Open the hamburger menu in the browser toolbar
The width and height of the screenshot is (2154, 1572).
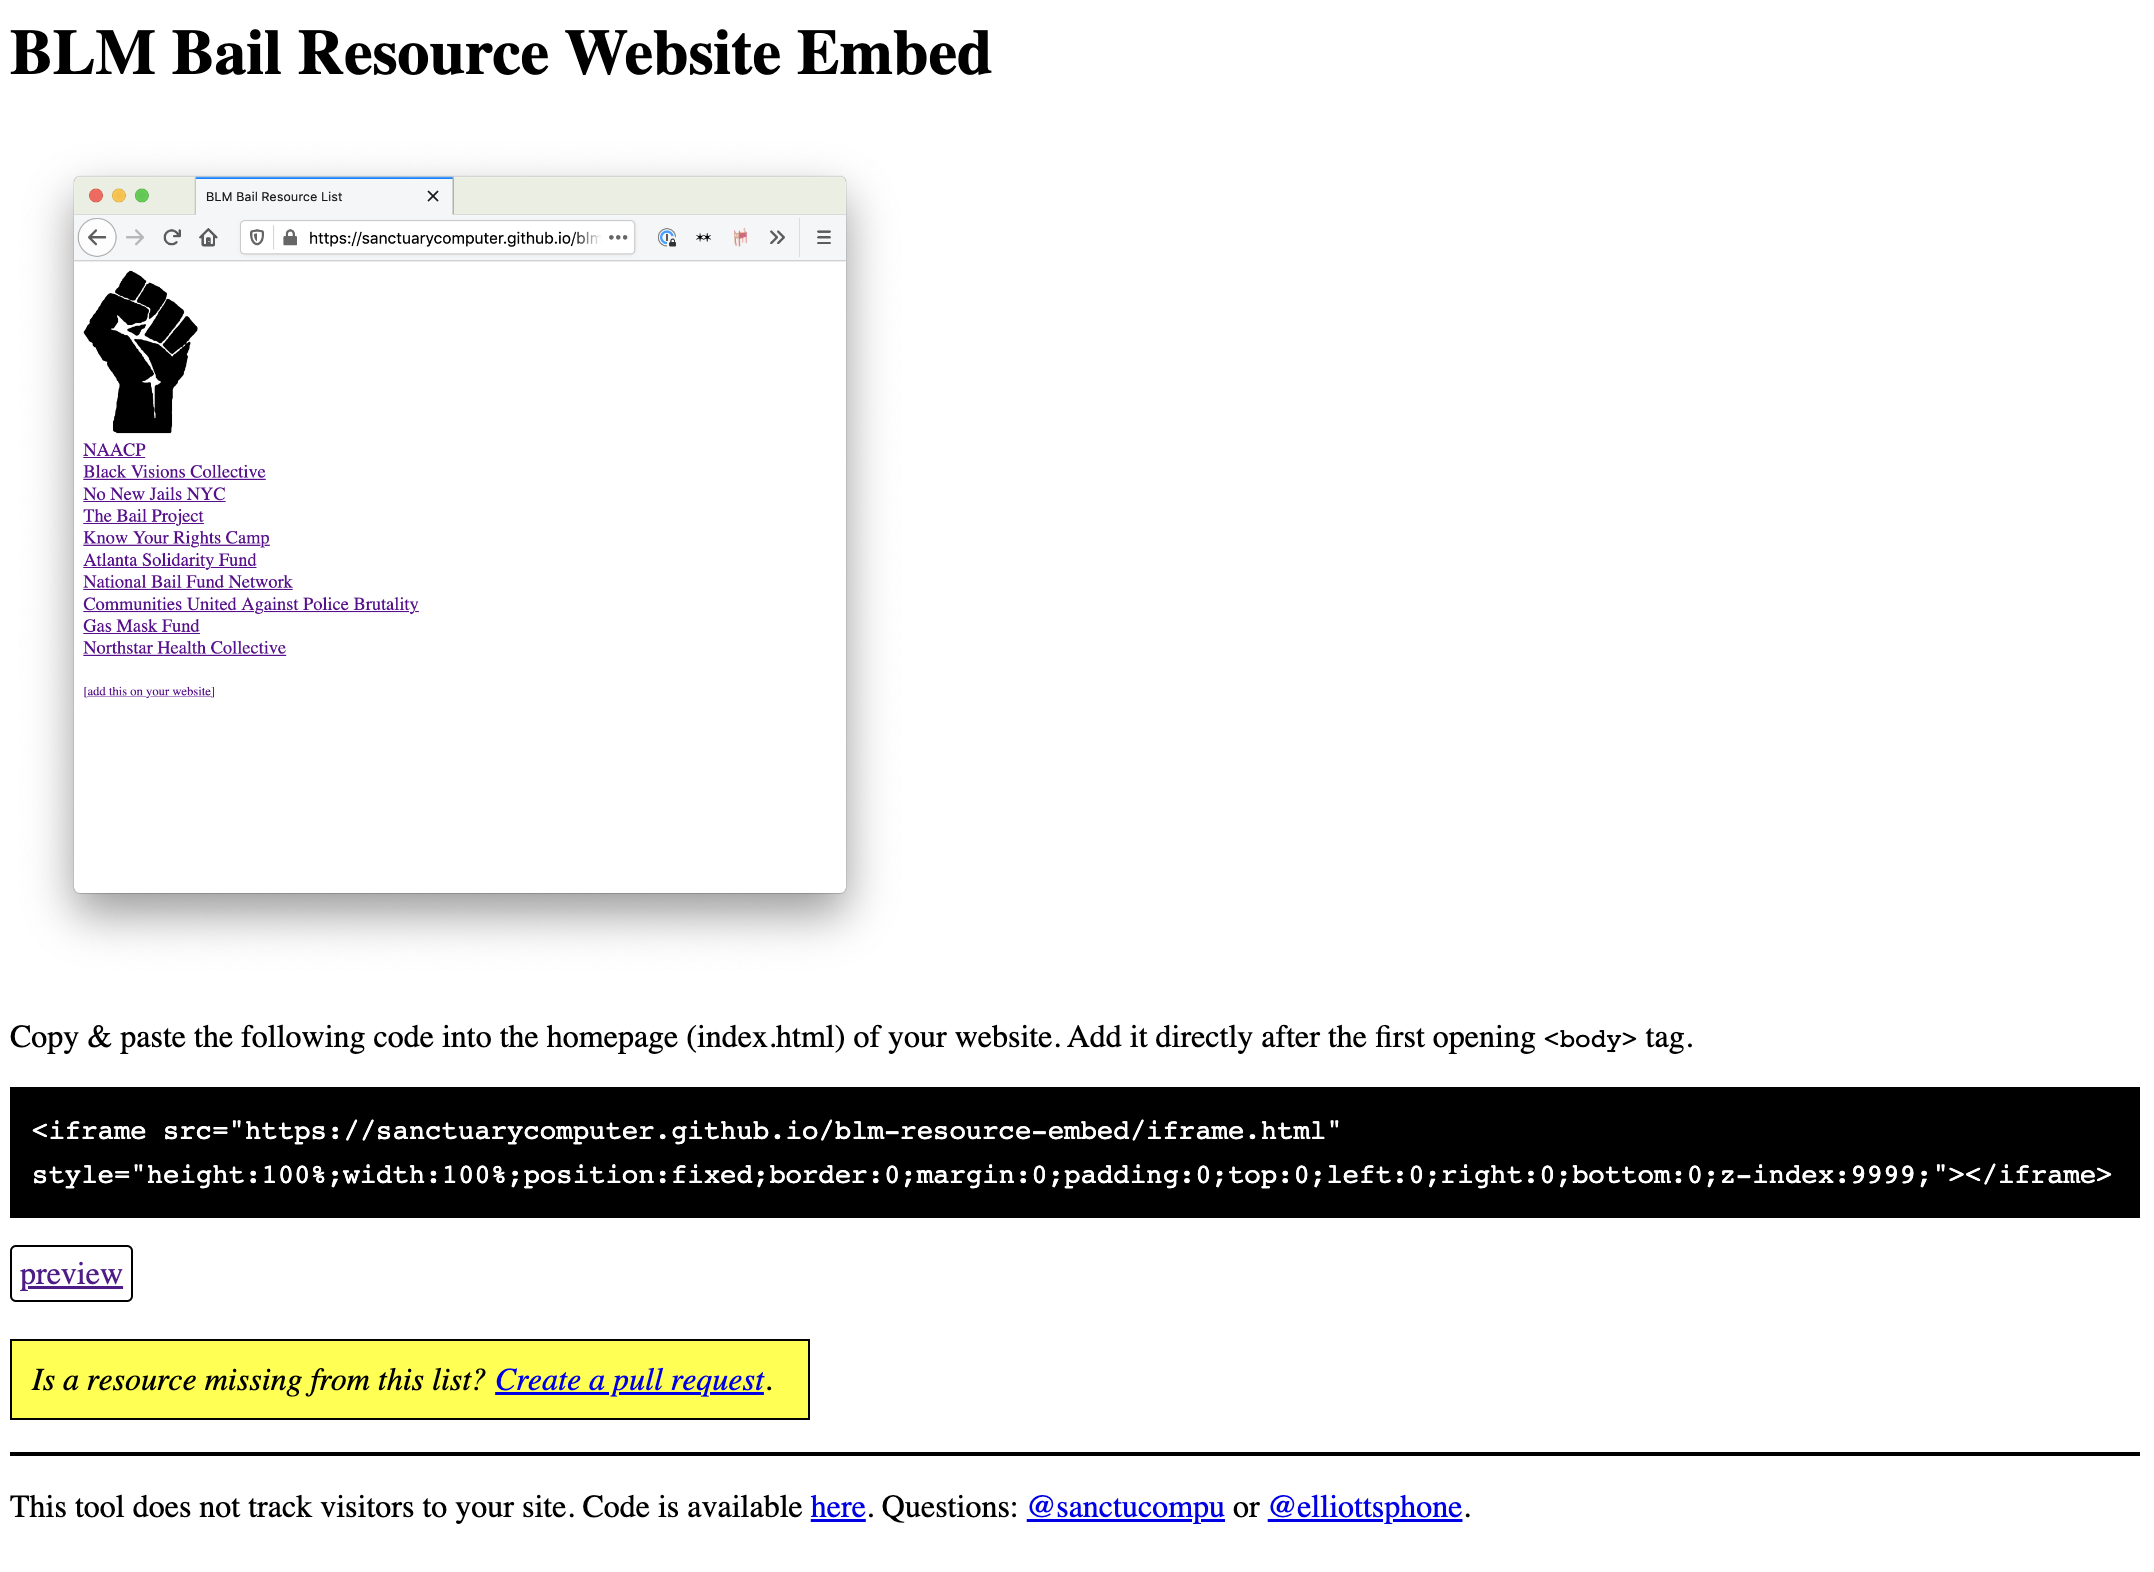point(824,238)
